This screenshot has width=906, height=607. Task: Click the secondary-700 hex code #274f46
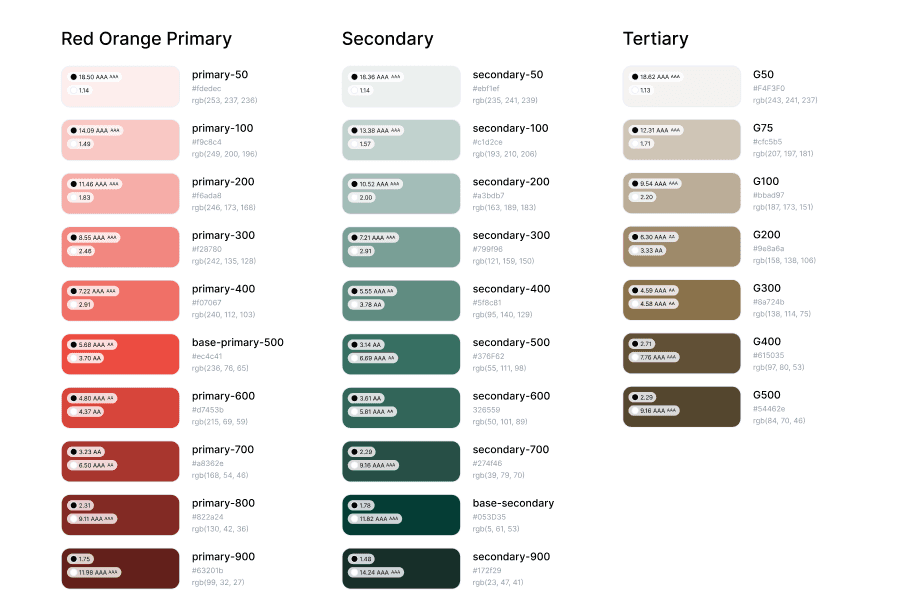[488, 463]
